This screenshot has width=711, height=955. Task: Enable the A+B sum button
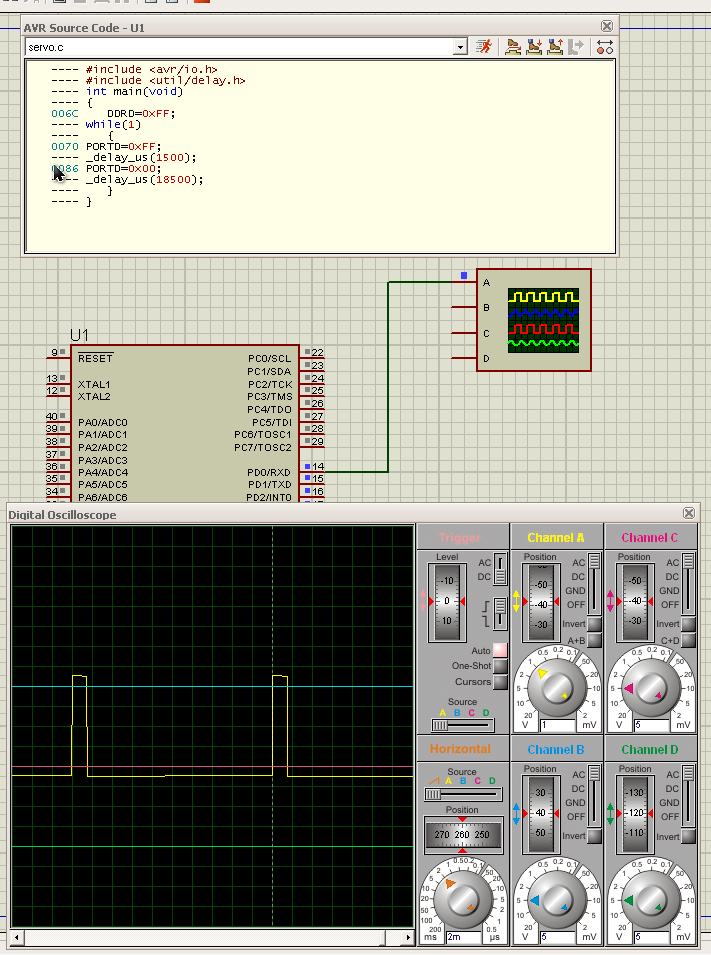(594, 640)
